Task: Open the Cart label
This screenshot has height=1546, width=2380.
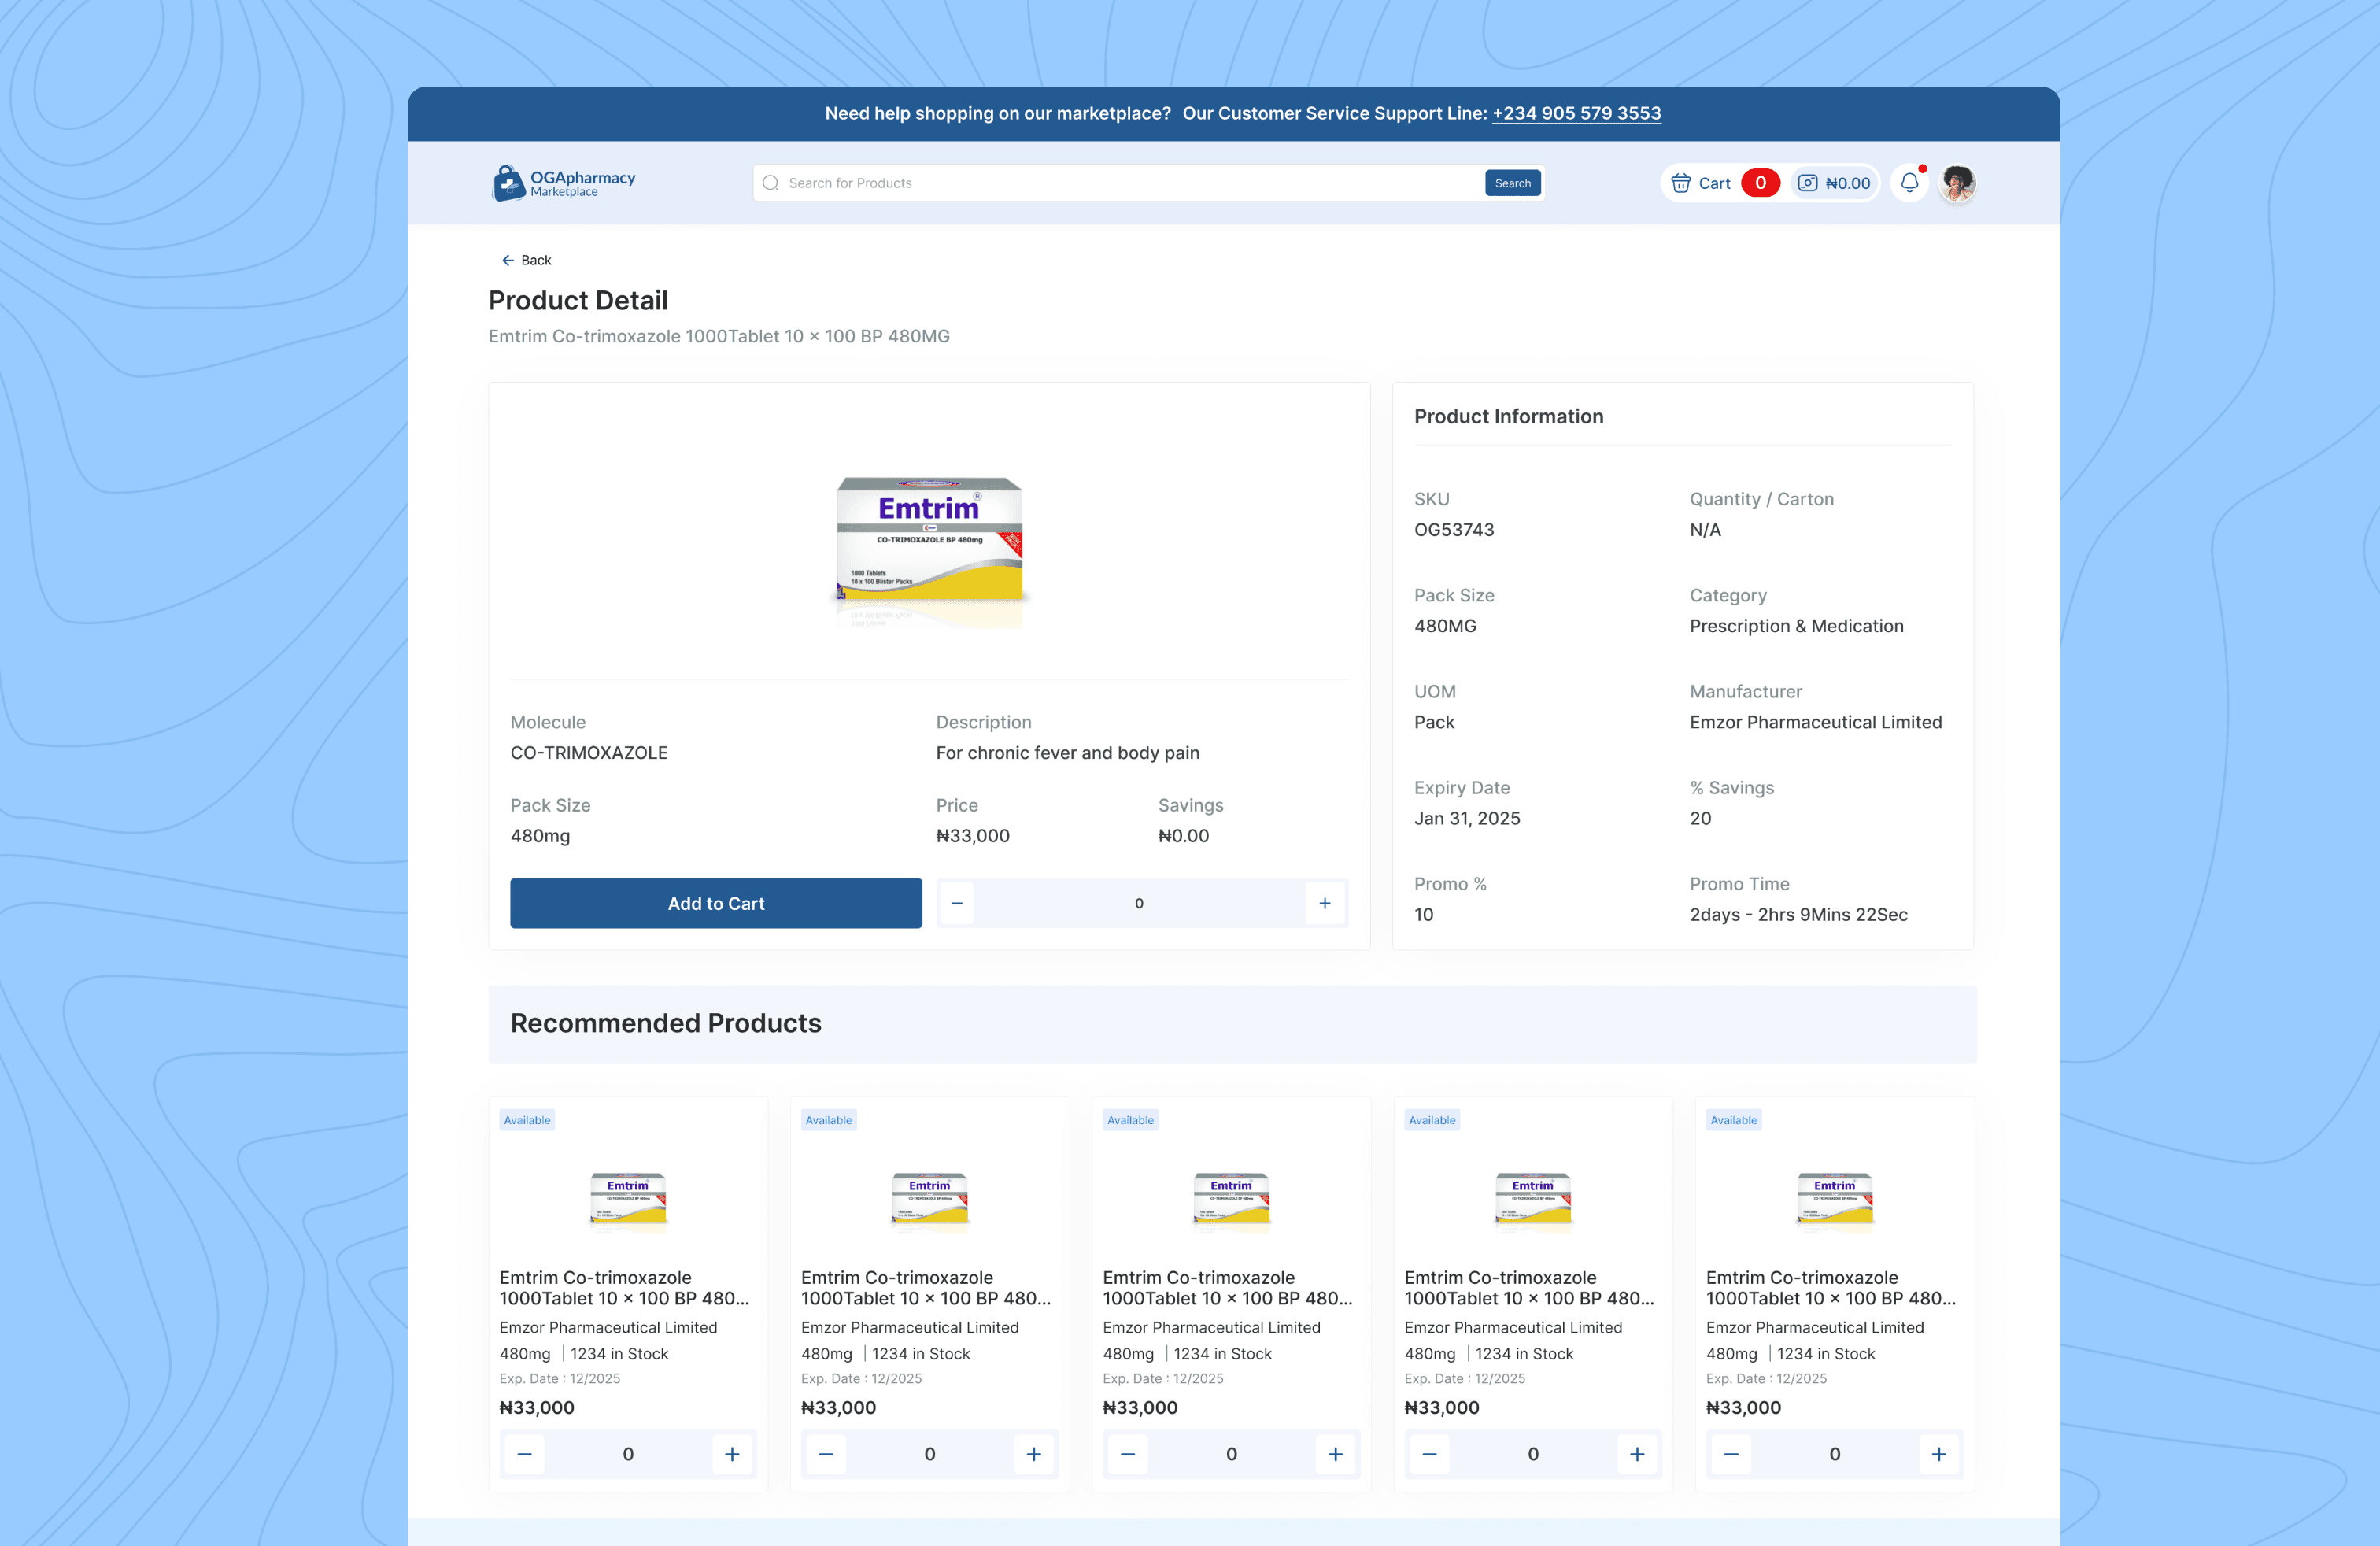Action: click(x=1714, y=183)
